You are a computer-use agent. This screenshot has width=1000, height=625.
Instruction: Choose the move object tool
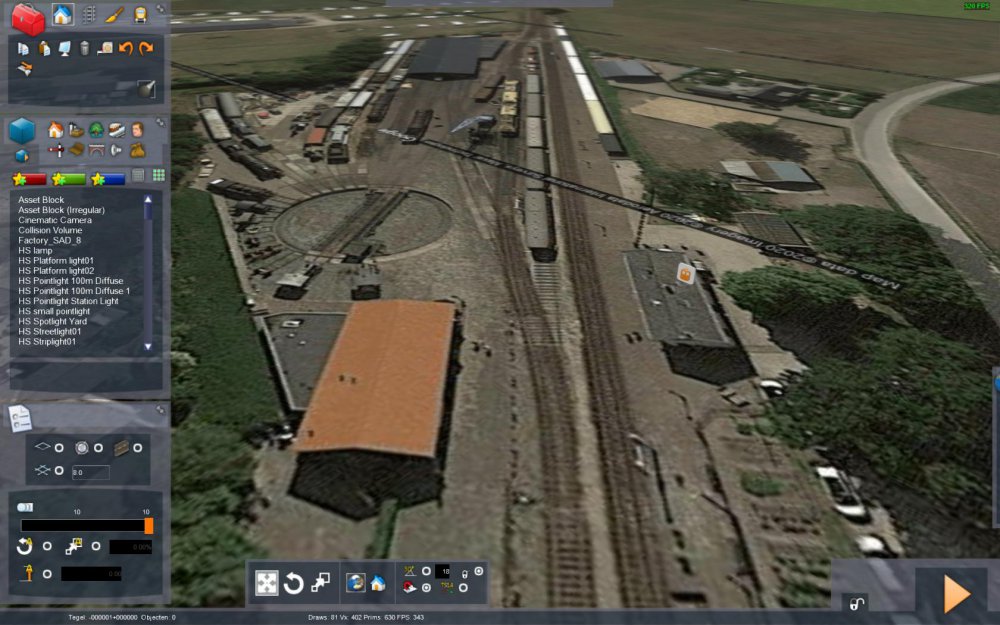267,583
